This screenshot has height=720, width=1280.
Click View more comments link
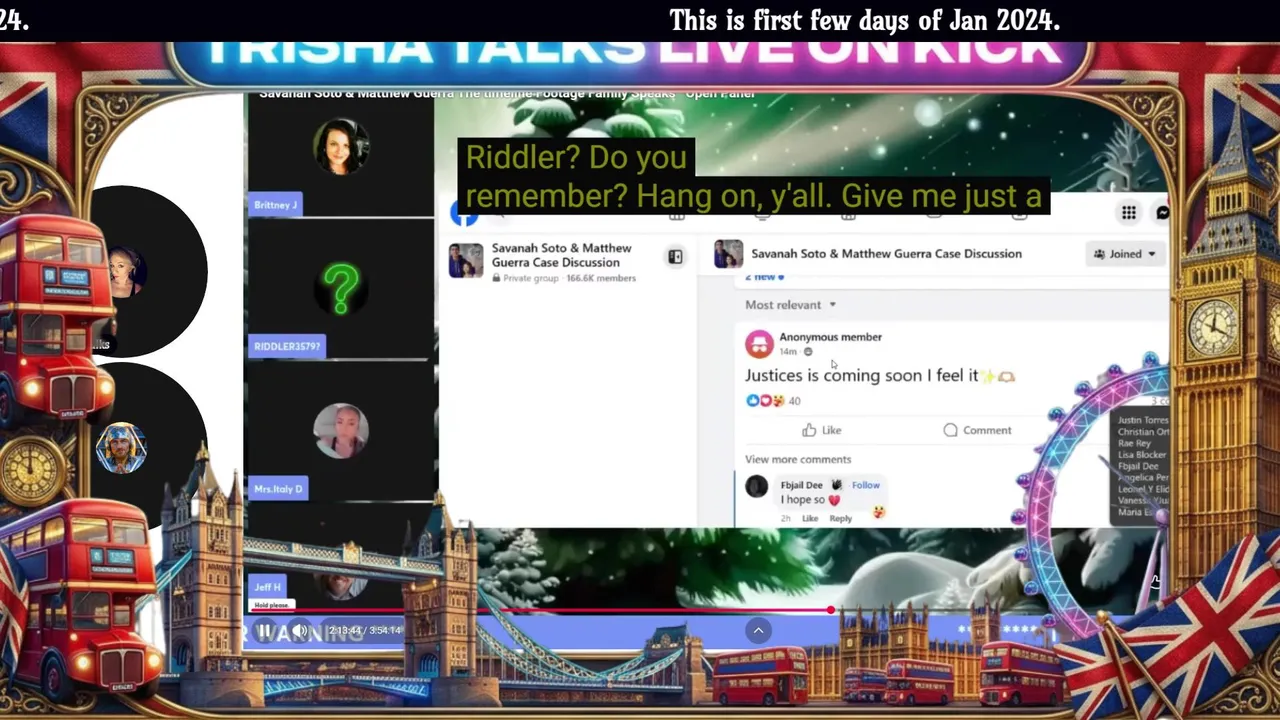[x=798, y=459]
